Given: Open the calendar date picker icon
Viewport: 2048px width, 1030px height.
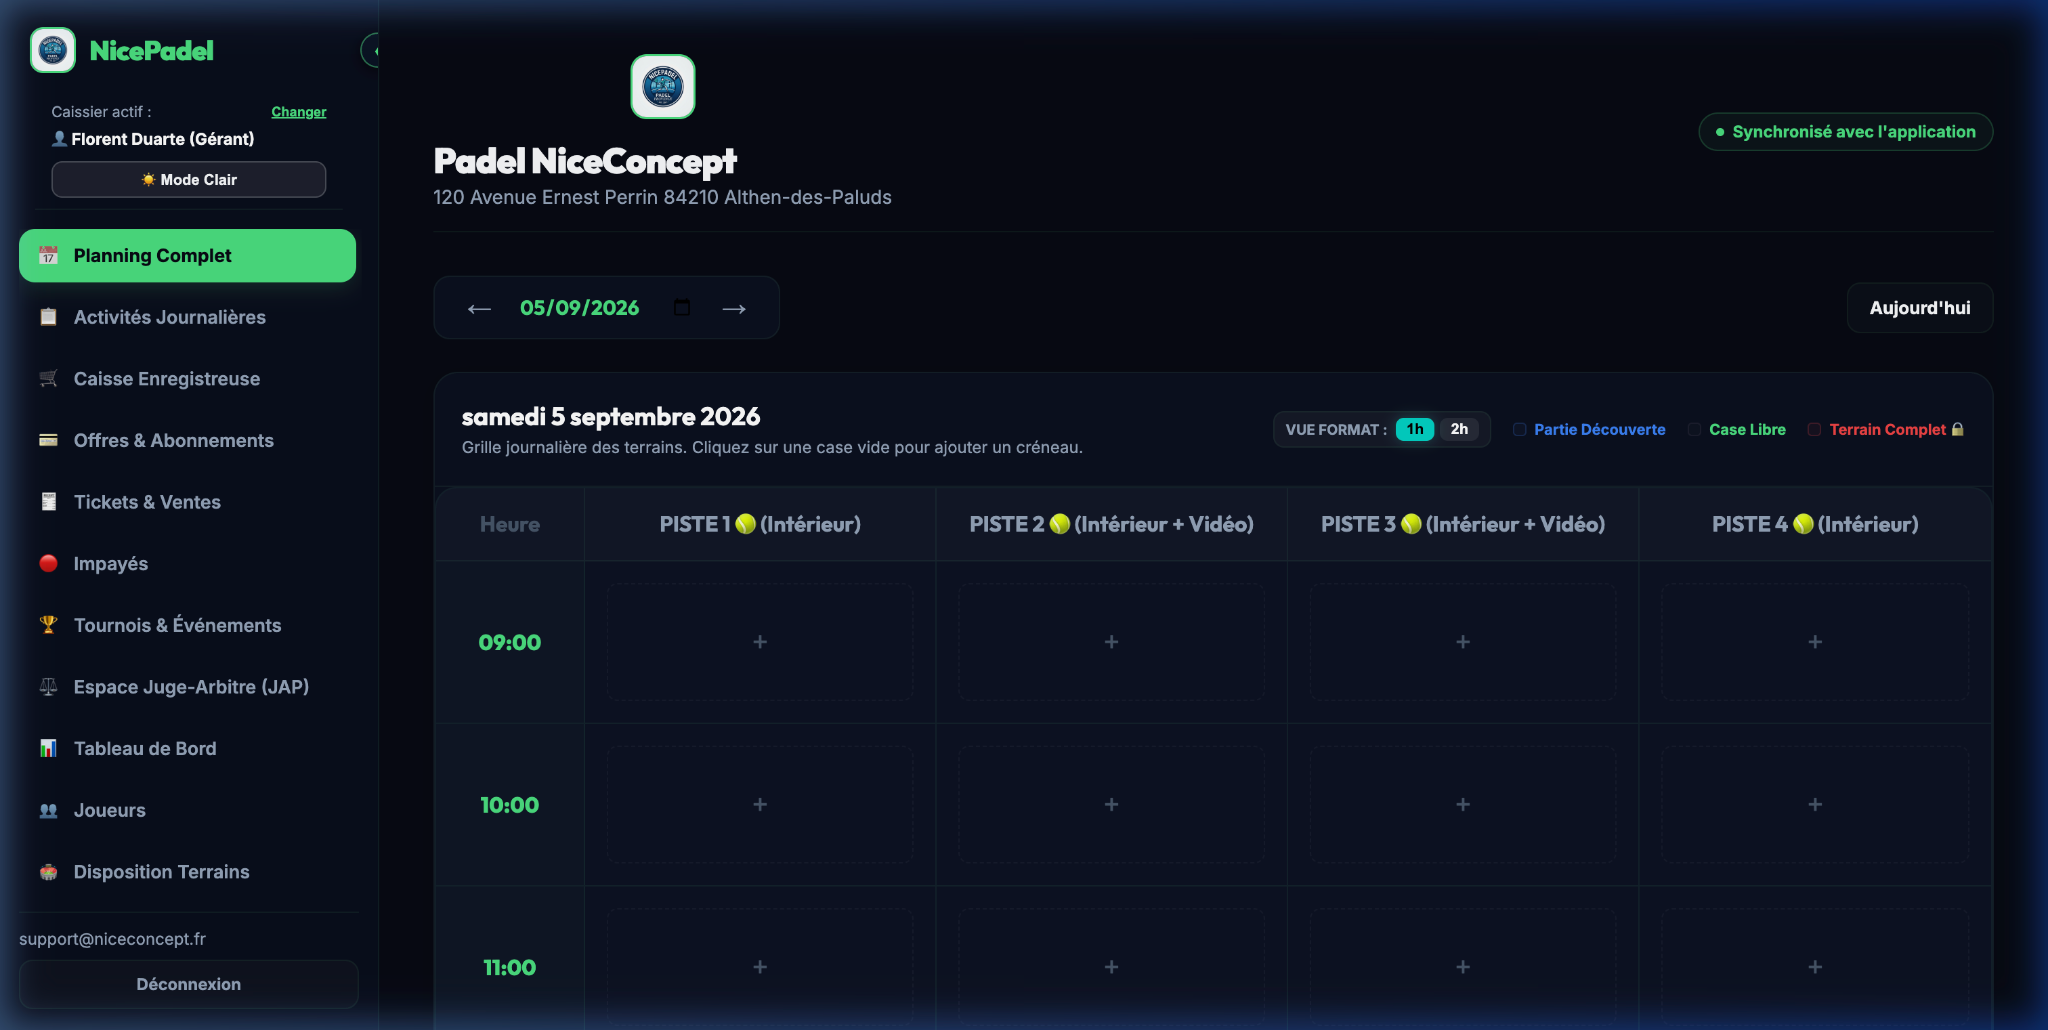Looking at the screenshot, I should tap(682, 308).
